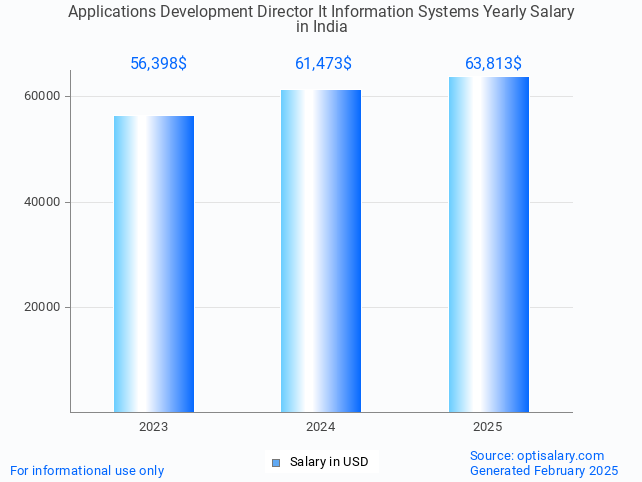This screenshot has width=642, height=482.
Task: Click 'Generated February 2025' text
Action: (x=544, y=471)
